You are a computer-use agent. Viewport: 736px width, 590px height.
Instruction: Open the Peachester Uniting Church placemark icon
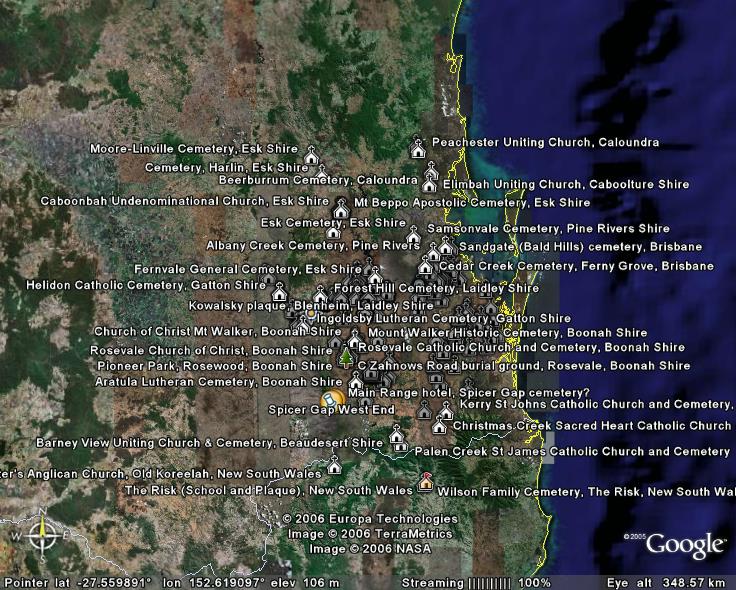418,147
